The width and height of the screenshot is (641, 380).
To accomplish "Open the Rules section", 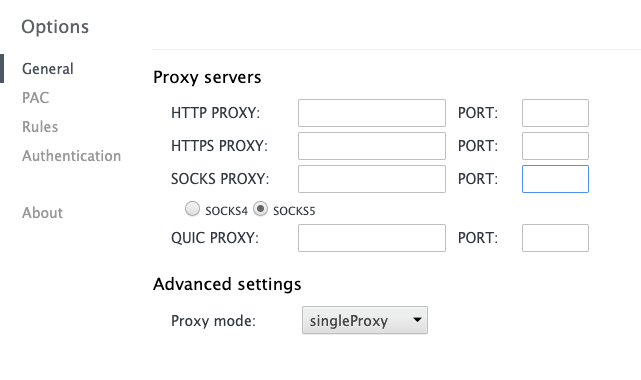I will [40, 127].
